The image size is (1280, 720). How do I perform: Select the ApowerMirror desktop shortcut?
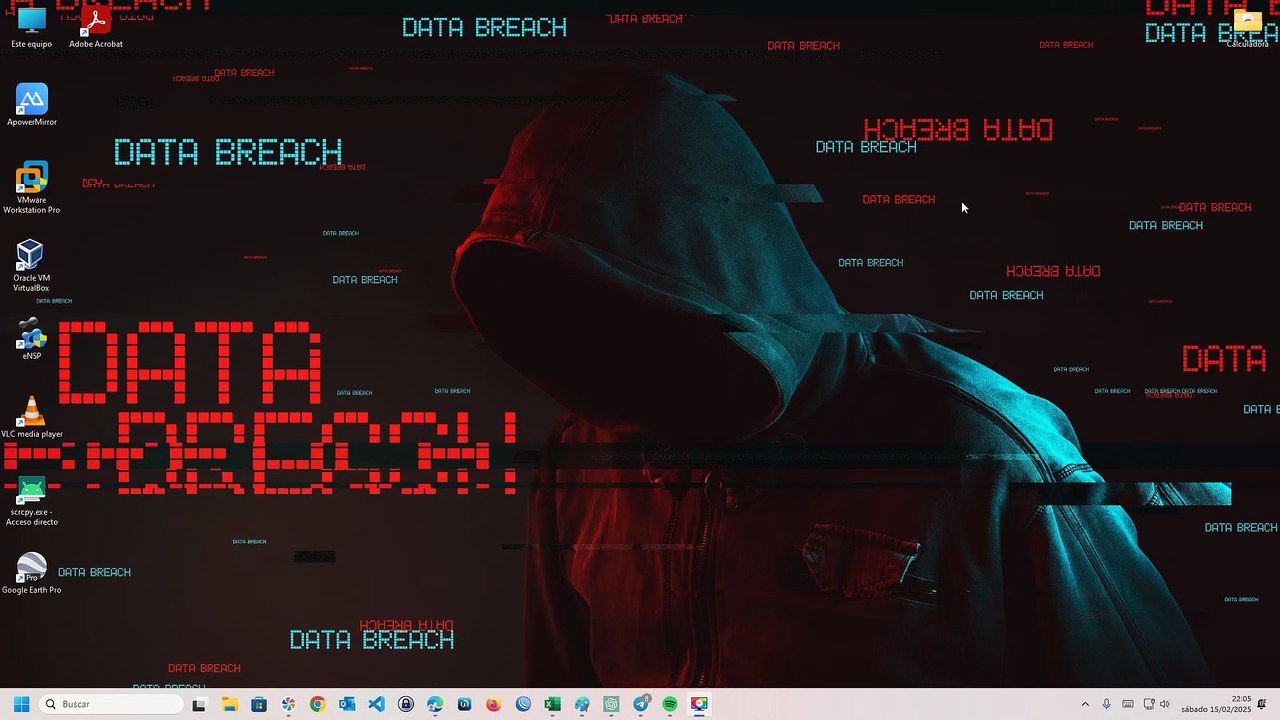tap(32, 105)
